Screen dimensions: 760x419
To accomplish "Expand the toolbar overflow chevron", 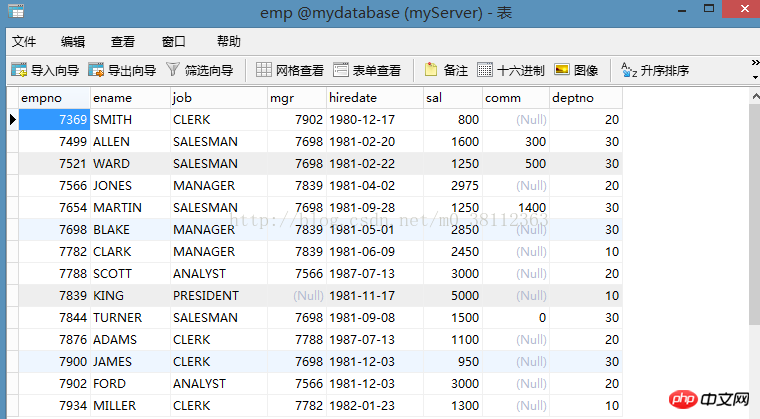I will 755,63.
